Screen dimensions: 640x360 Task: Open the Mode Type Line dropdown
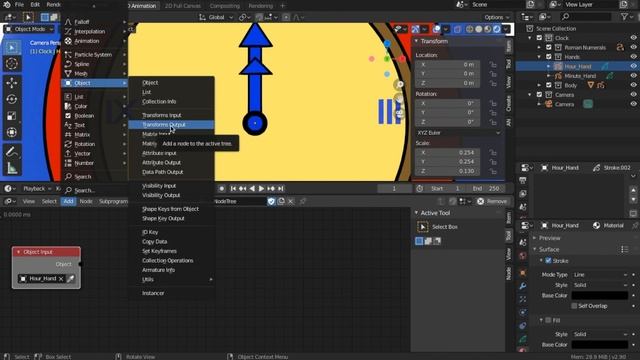[600, 275]
